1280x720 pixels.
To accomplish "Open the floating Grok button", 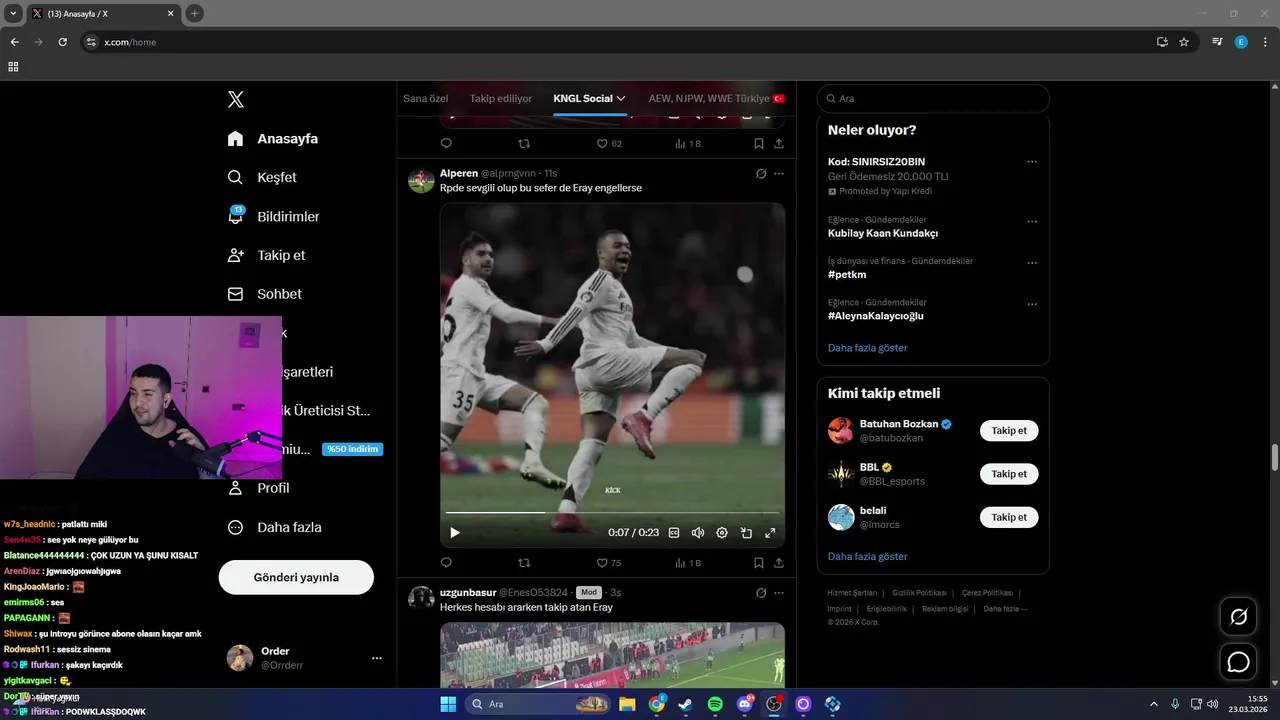I will coord(1239,617).
